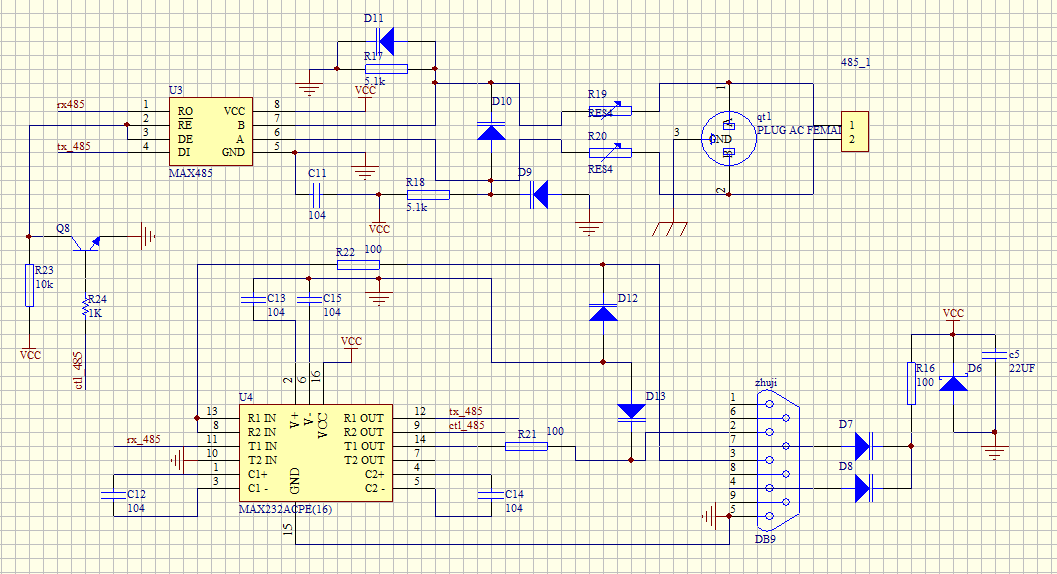Click variable resistor R20 symbol

(610, 152)
